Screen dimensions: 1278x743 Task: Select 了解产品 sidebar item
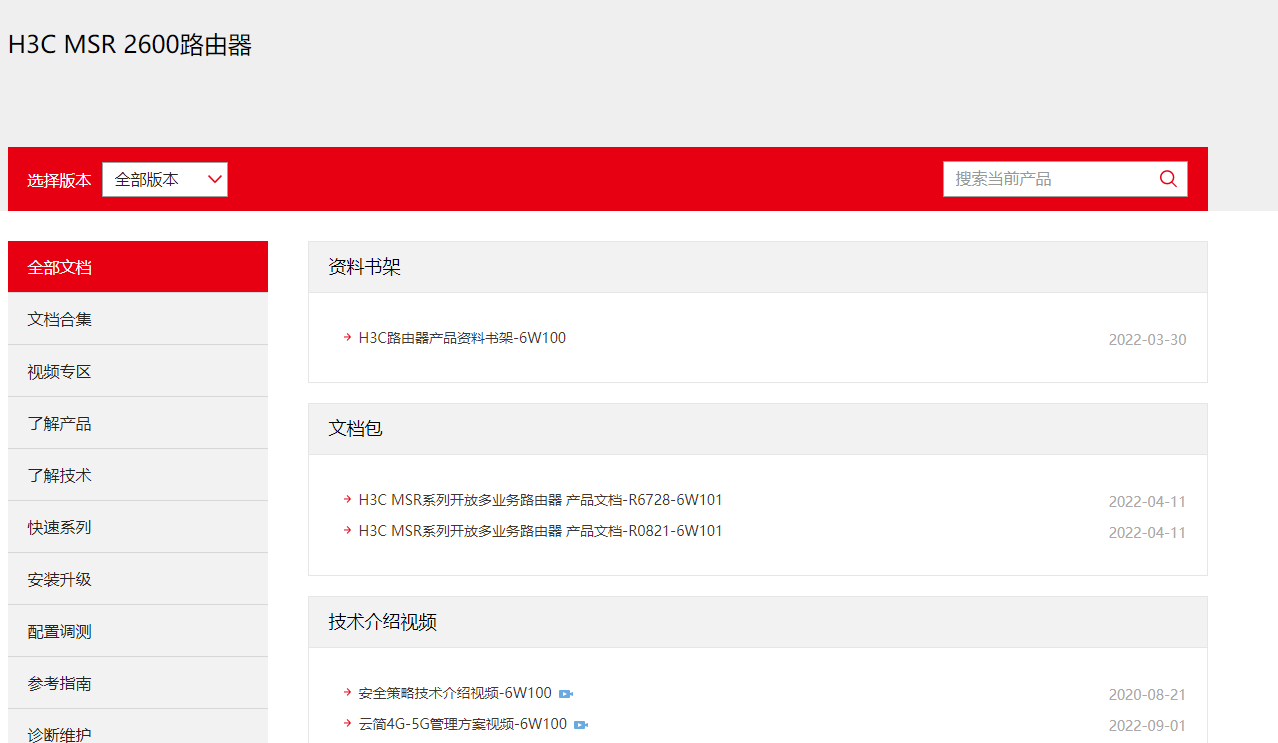click(138, 423)
